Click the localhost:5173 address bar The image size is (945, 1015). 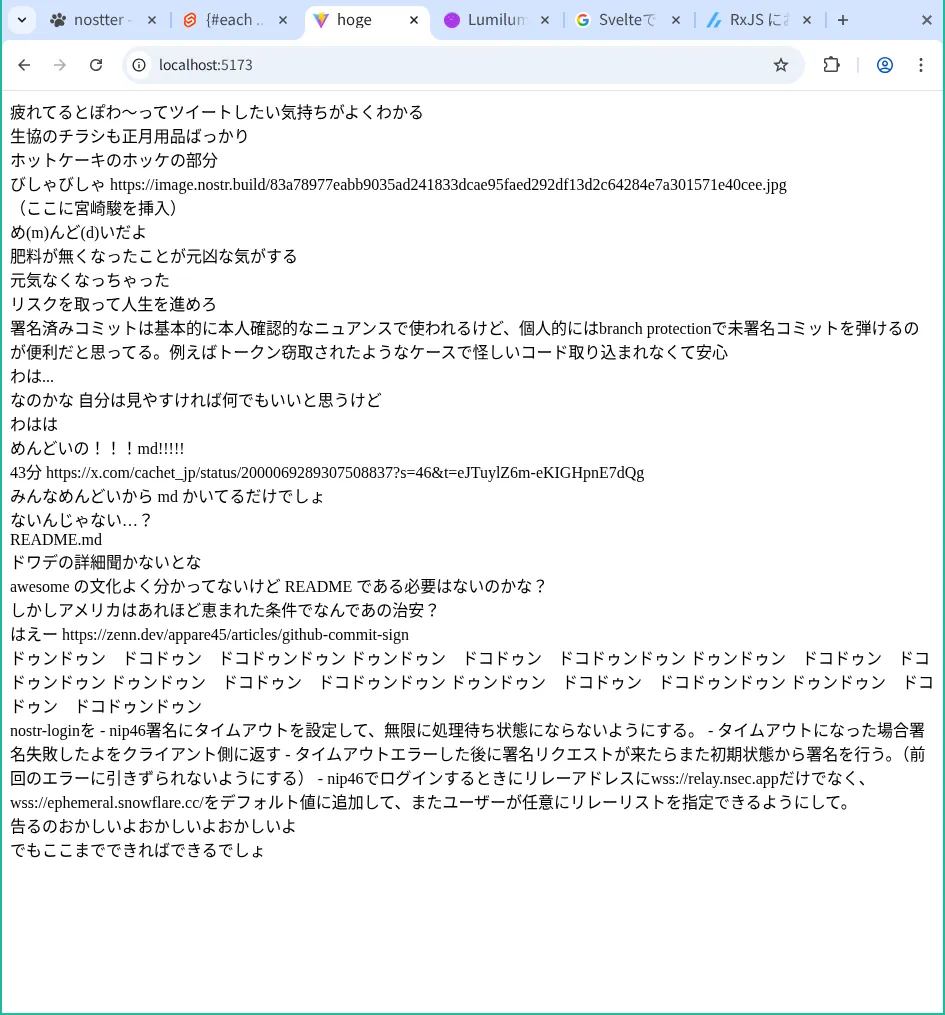tap(450, 65)
